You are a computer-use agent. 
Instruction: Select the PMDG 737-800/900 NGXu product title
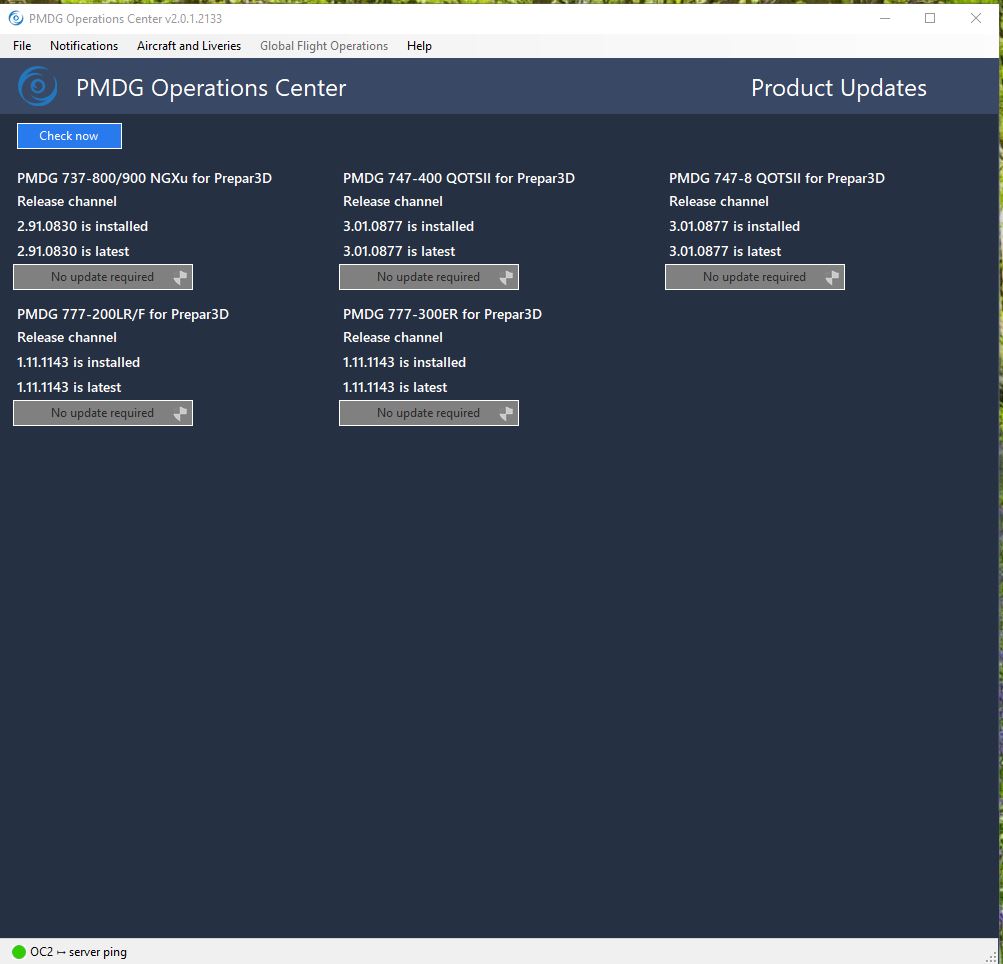coord(144,178)
